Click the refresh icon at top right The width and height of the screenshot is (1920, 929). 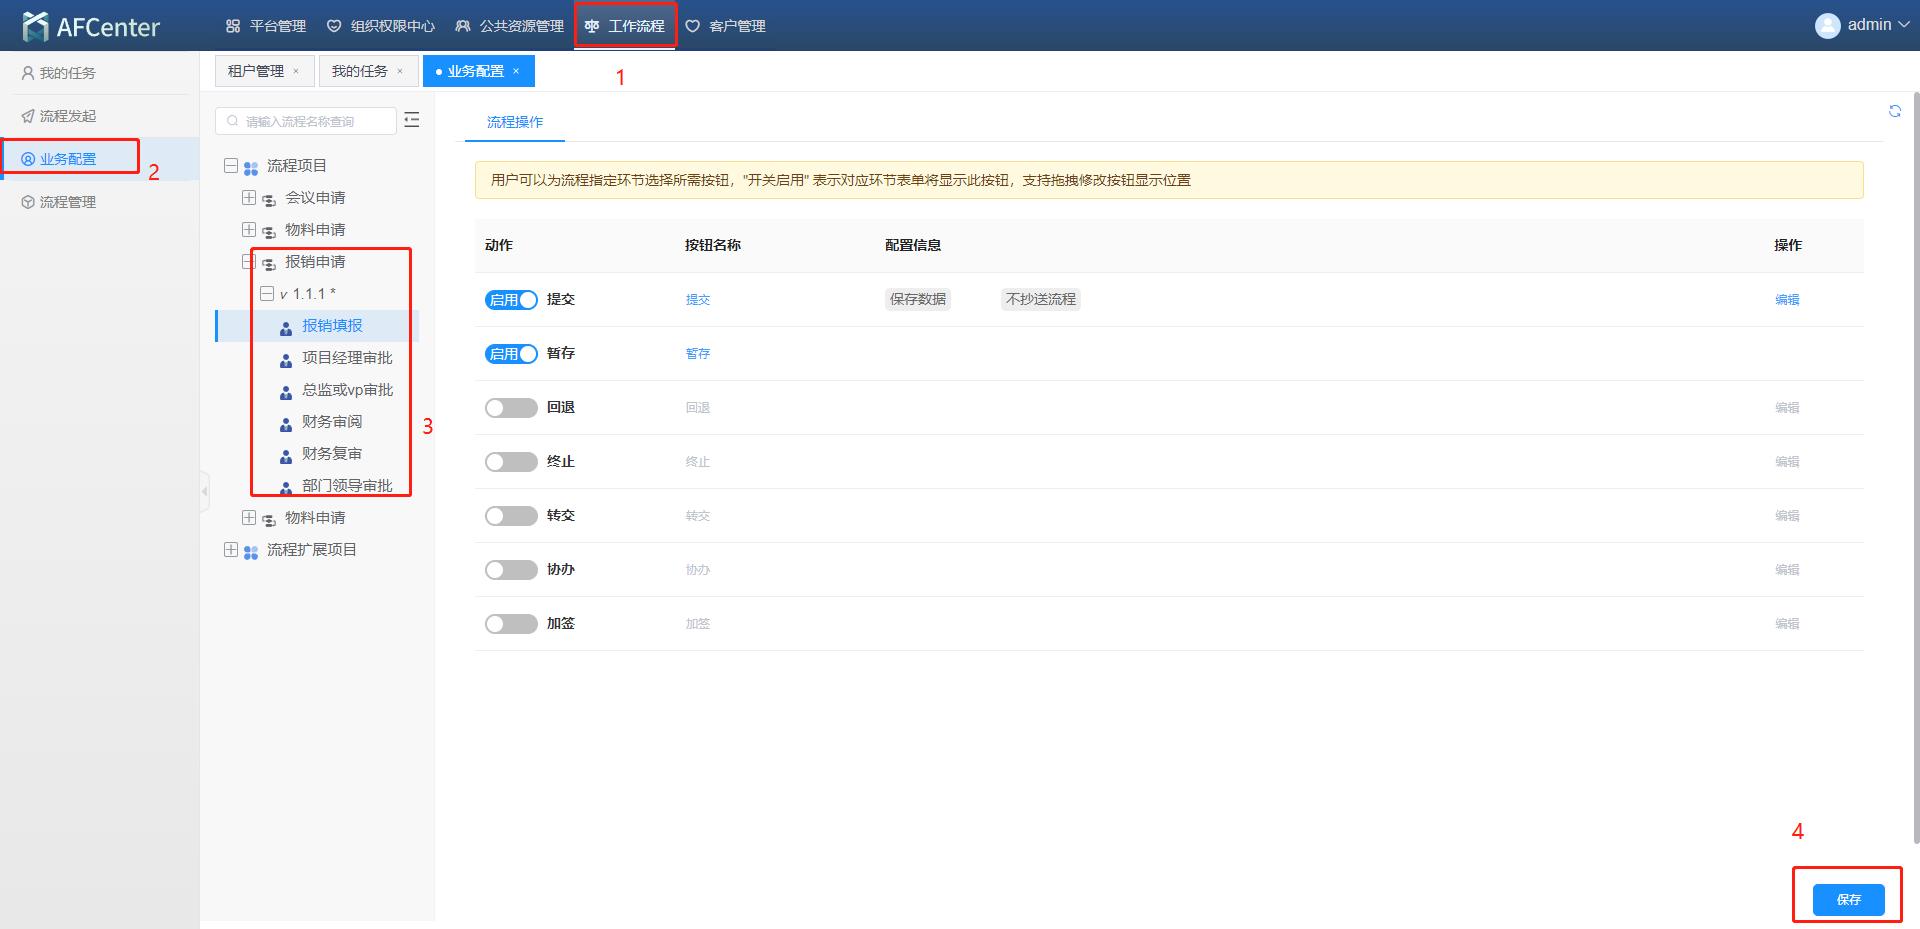(x=1894, y=112)
